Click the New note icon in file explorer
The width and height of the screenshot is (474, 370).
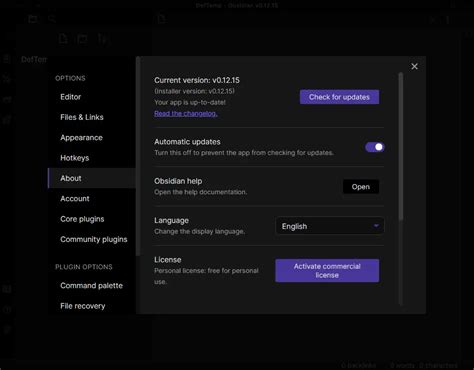click(x=63, y=39)
